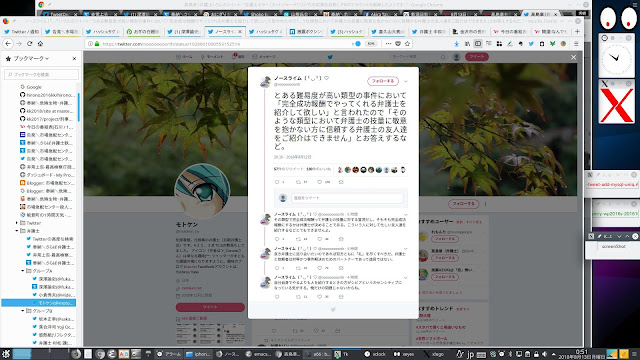Open the tweet options chevron dropdown
This screenshot has height=360, width=640.
(x=406, y=81)
